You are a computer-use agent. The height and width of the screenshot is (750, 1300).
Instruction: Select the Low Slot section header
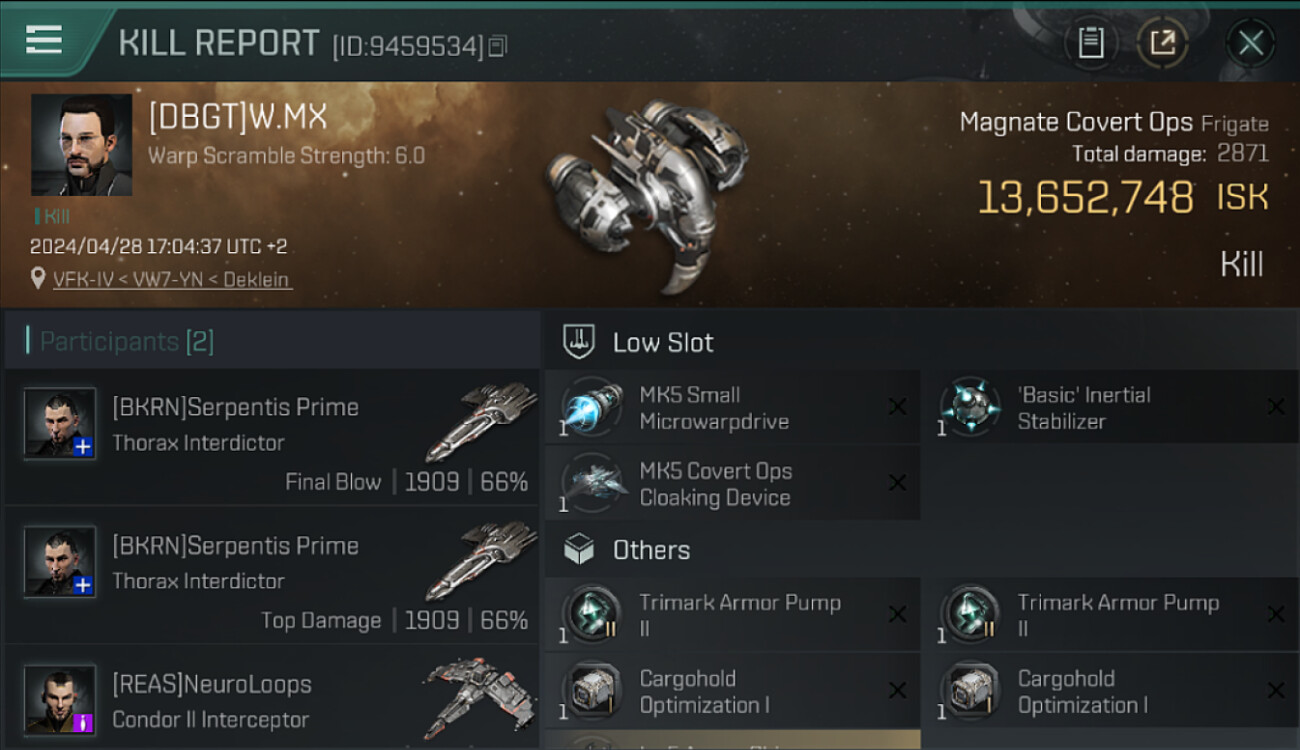(662, 343)
